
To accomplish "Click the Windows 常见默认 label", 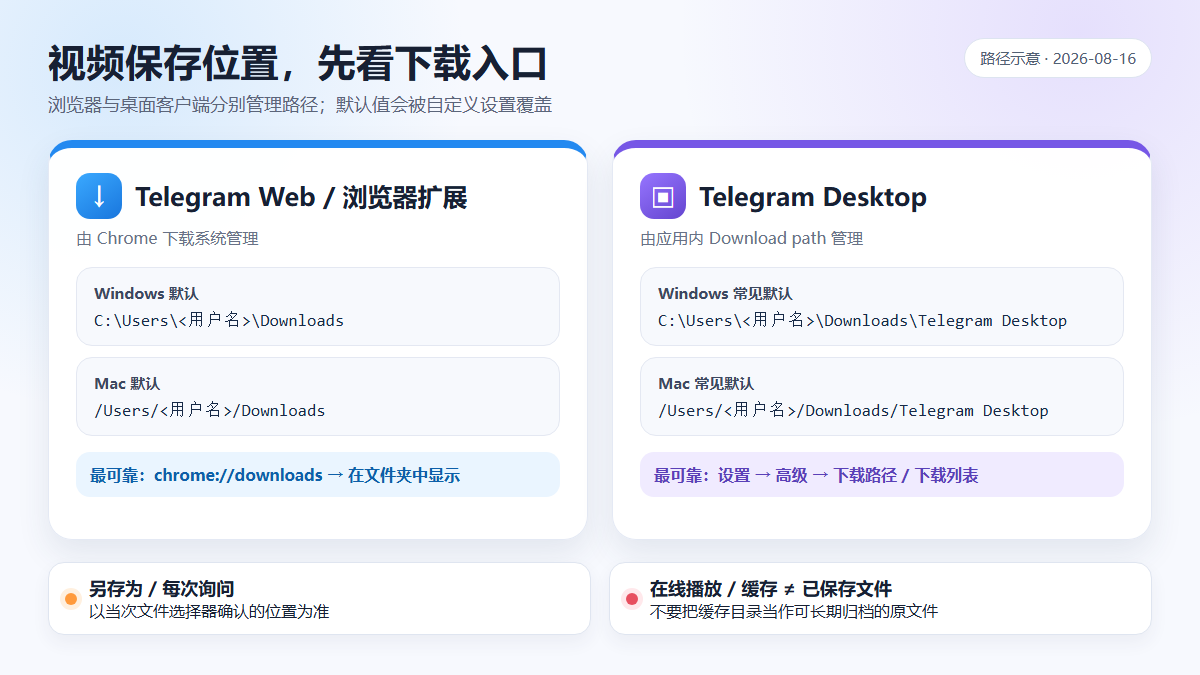I will (x=725, y=294).
